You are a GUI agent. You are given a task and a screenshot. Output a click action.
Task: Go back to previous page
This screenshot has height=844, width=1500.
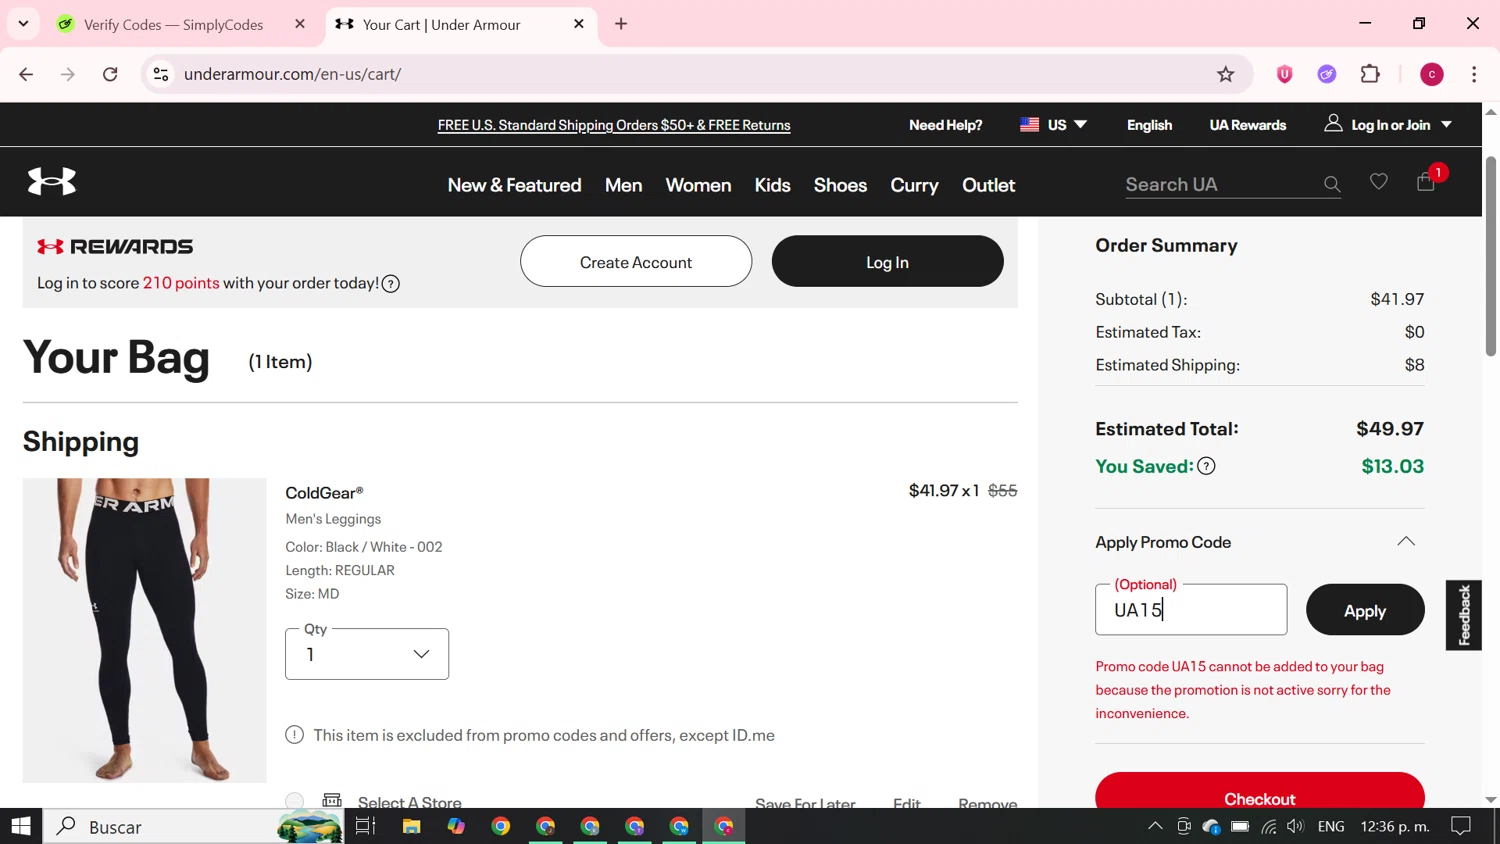26,74
